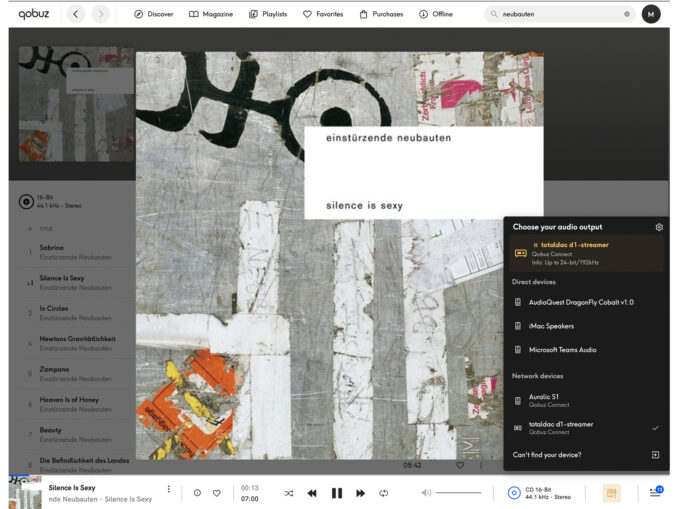
Task: Go forward with the right arrow button
Action: click(x=101, y=14)
